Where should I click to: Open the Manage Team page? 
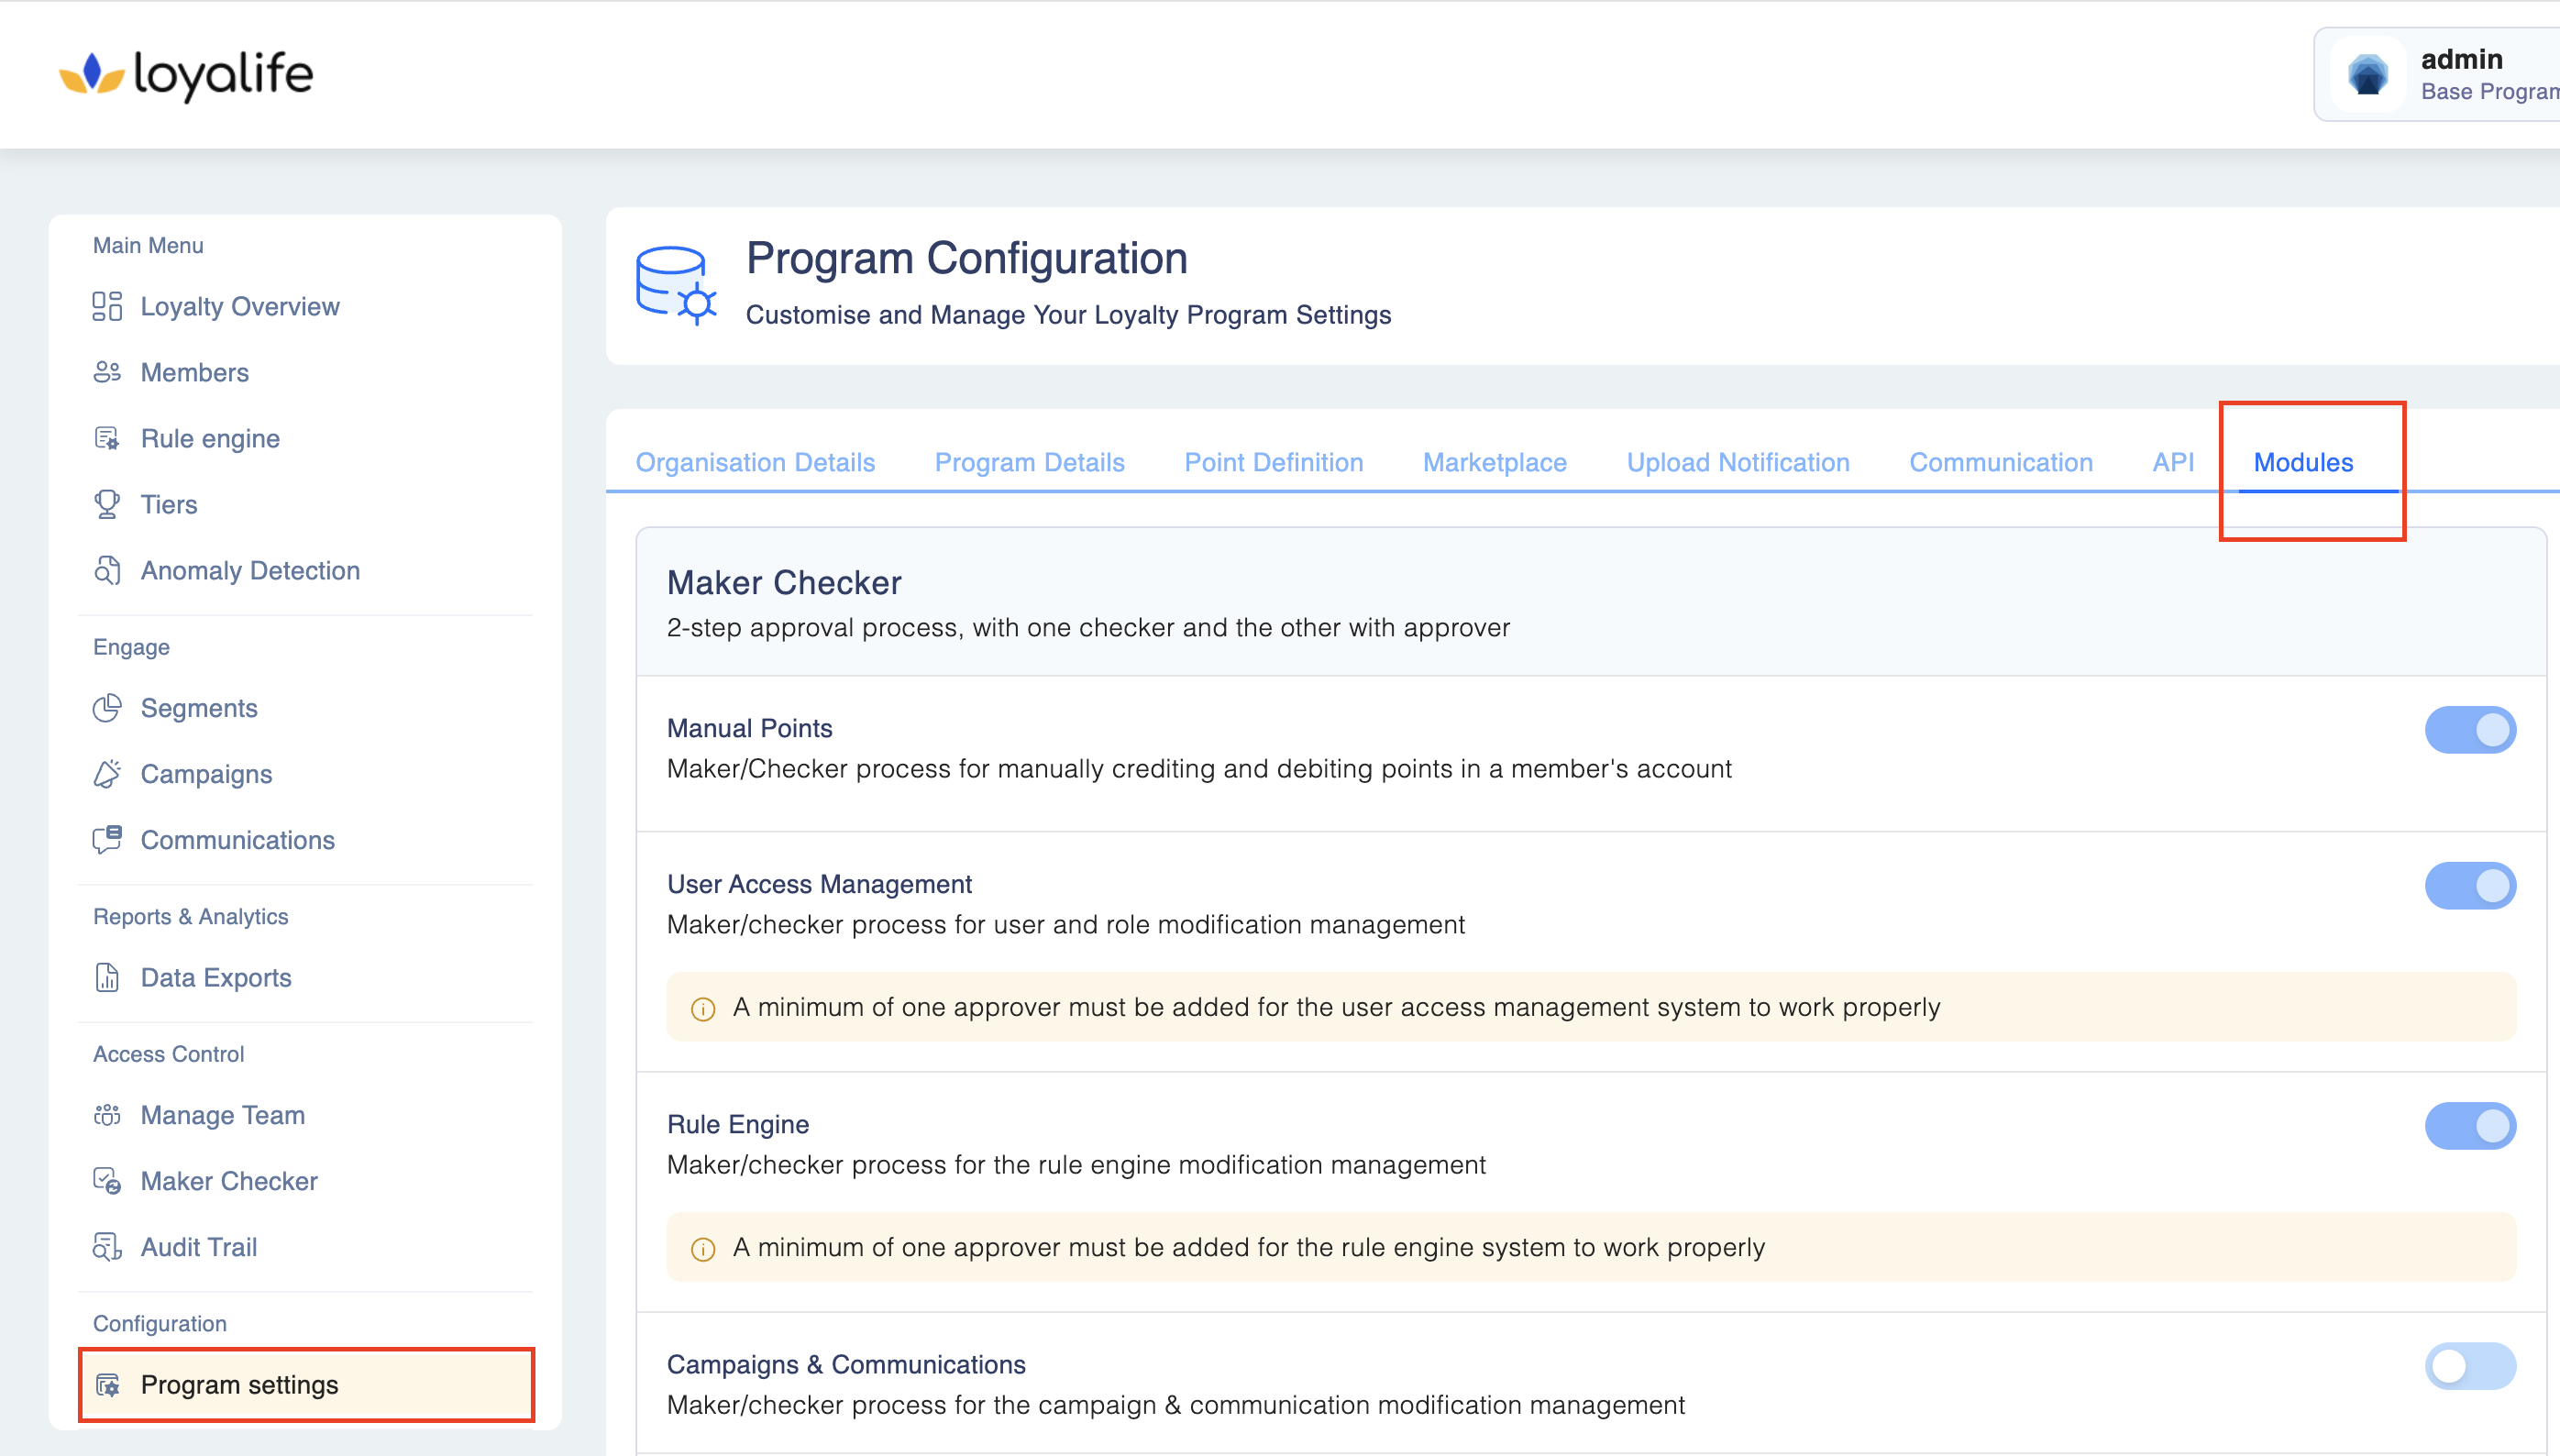click(x=222, y=1115)
